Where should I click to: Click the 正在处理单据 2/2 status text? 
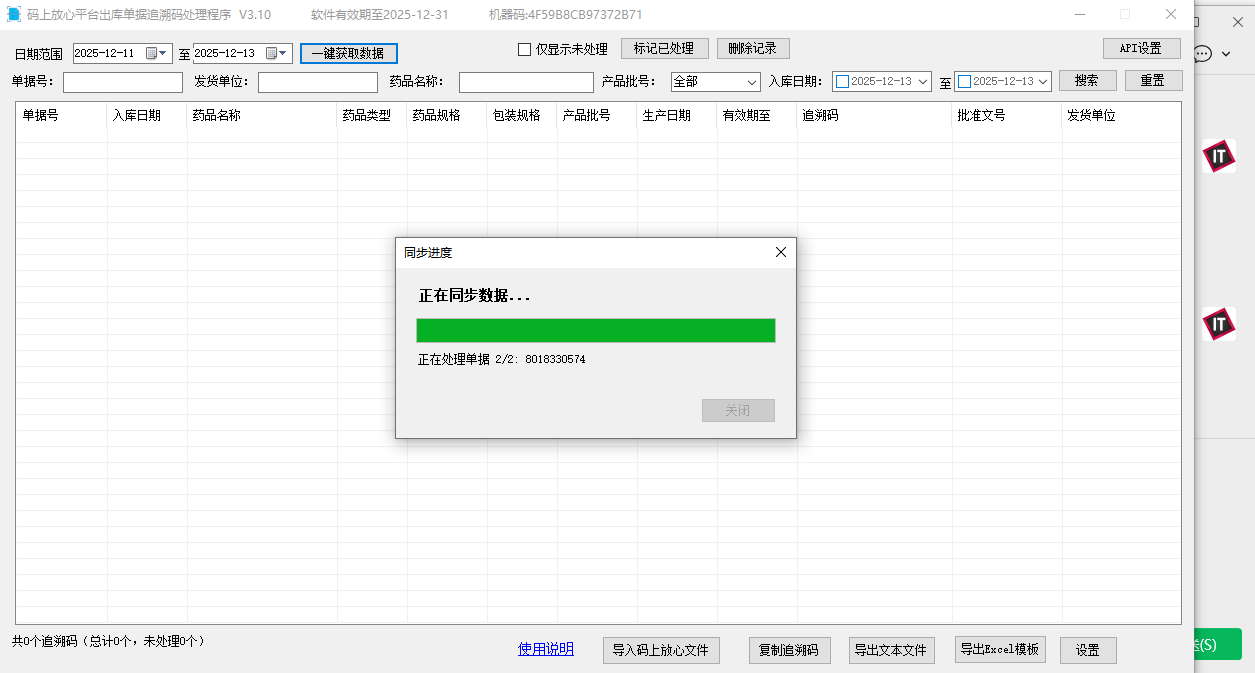click(x=502, y=360)
